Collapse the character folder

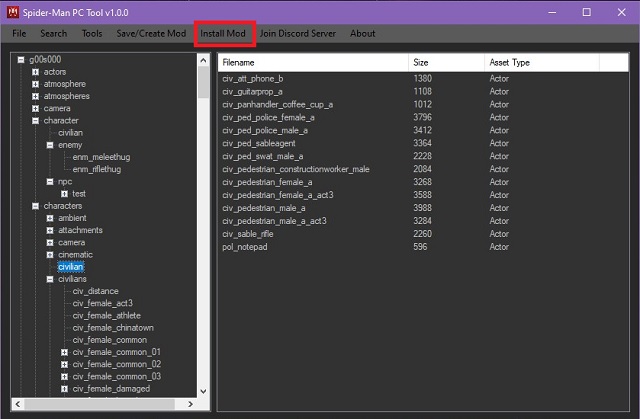point(36,121)
